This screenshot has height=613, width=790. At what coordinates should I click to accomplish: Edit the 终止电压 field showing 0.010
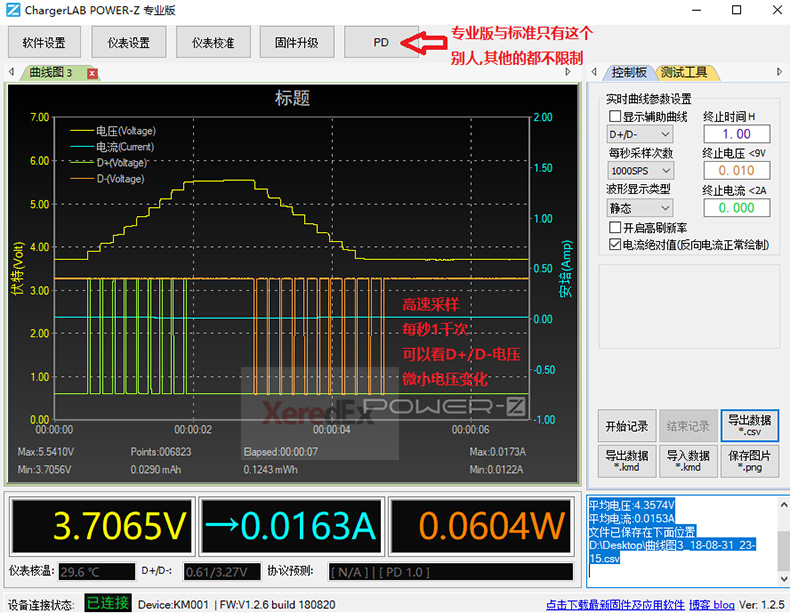point(737,170)
